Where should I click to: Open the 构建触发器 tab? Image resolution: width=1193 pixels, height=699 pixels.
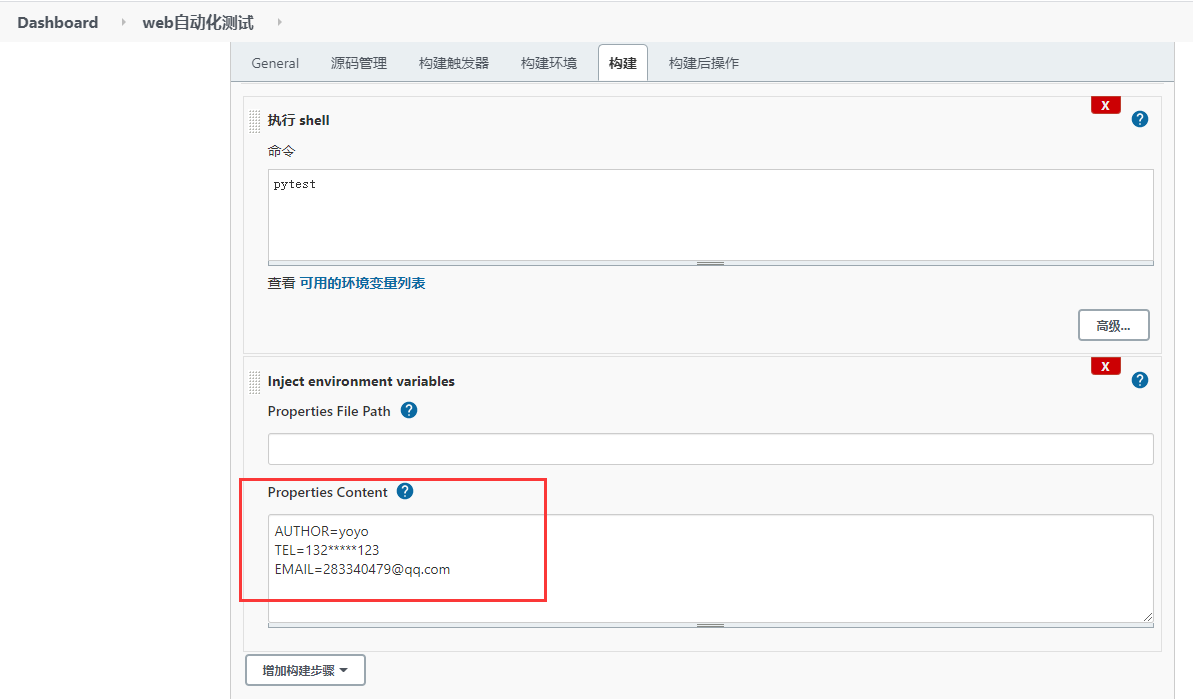point(453,62)
